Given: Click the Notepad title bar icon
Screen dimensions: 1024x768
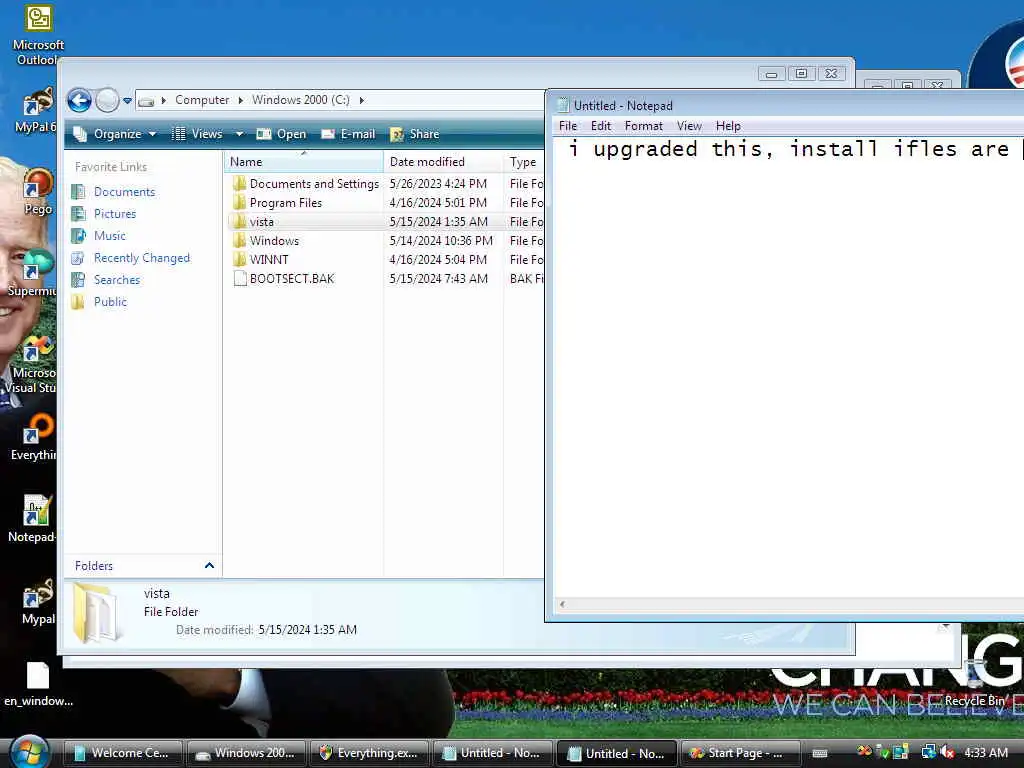Looking at the screenshot, I should click(563, 105).
